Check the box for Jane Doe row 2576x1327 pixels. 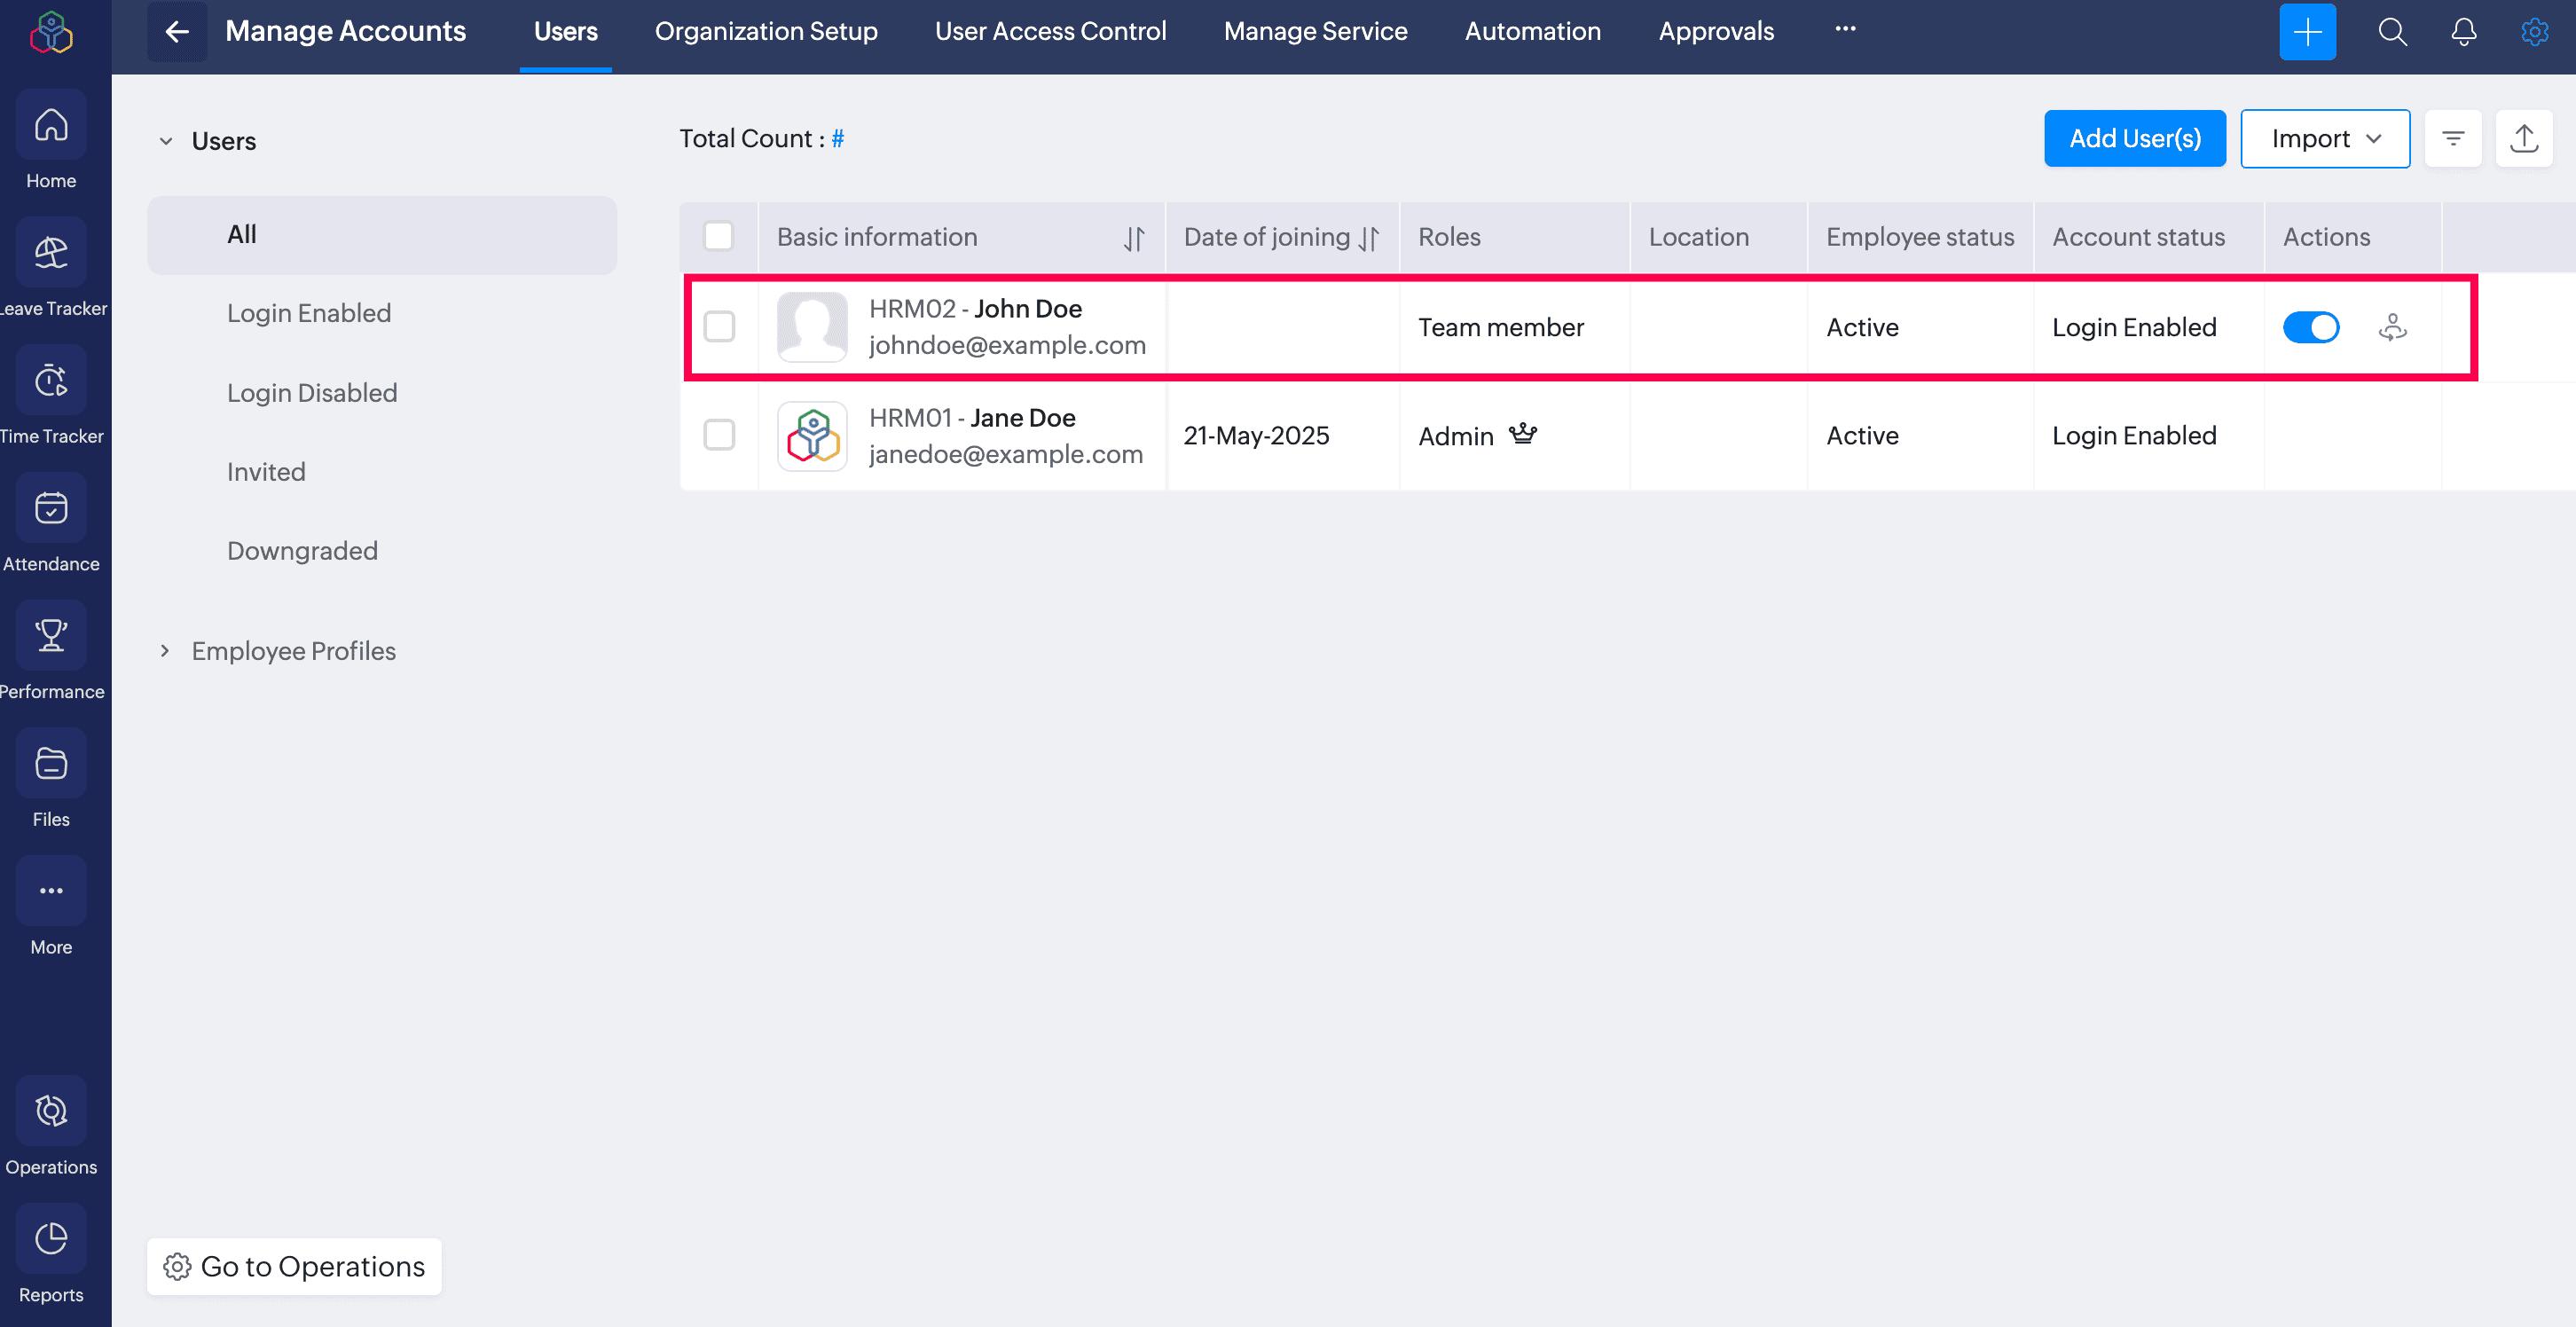[x=719, y=435]
